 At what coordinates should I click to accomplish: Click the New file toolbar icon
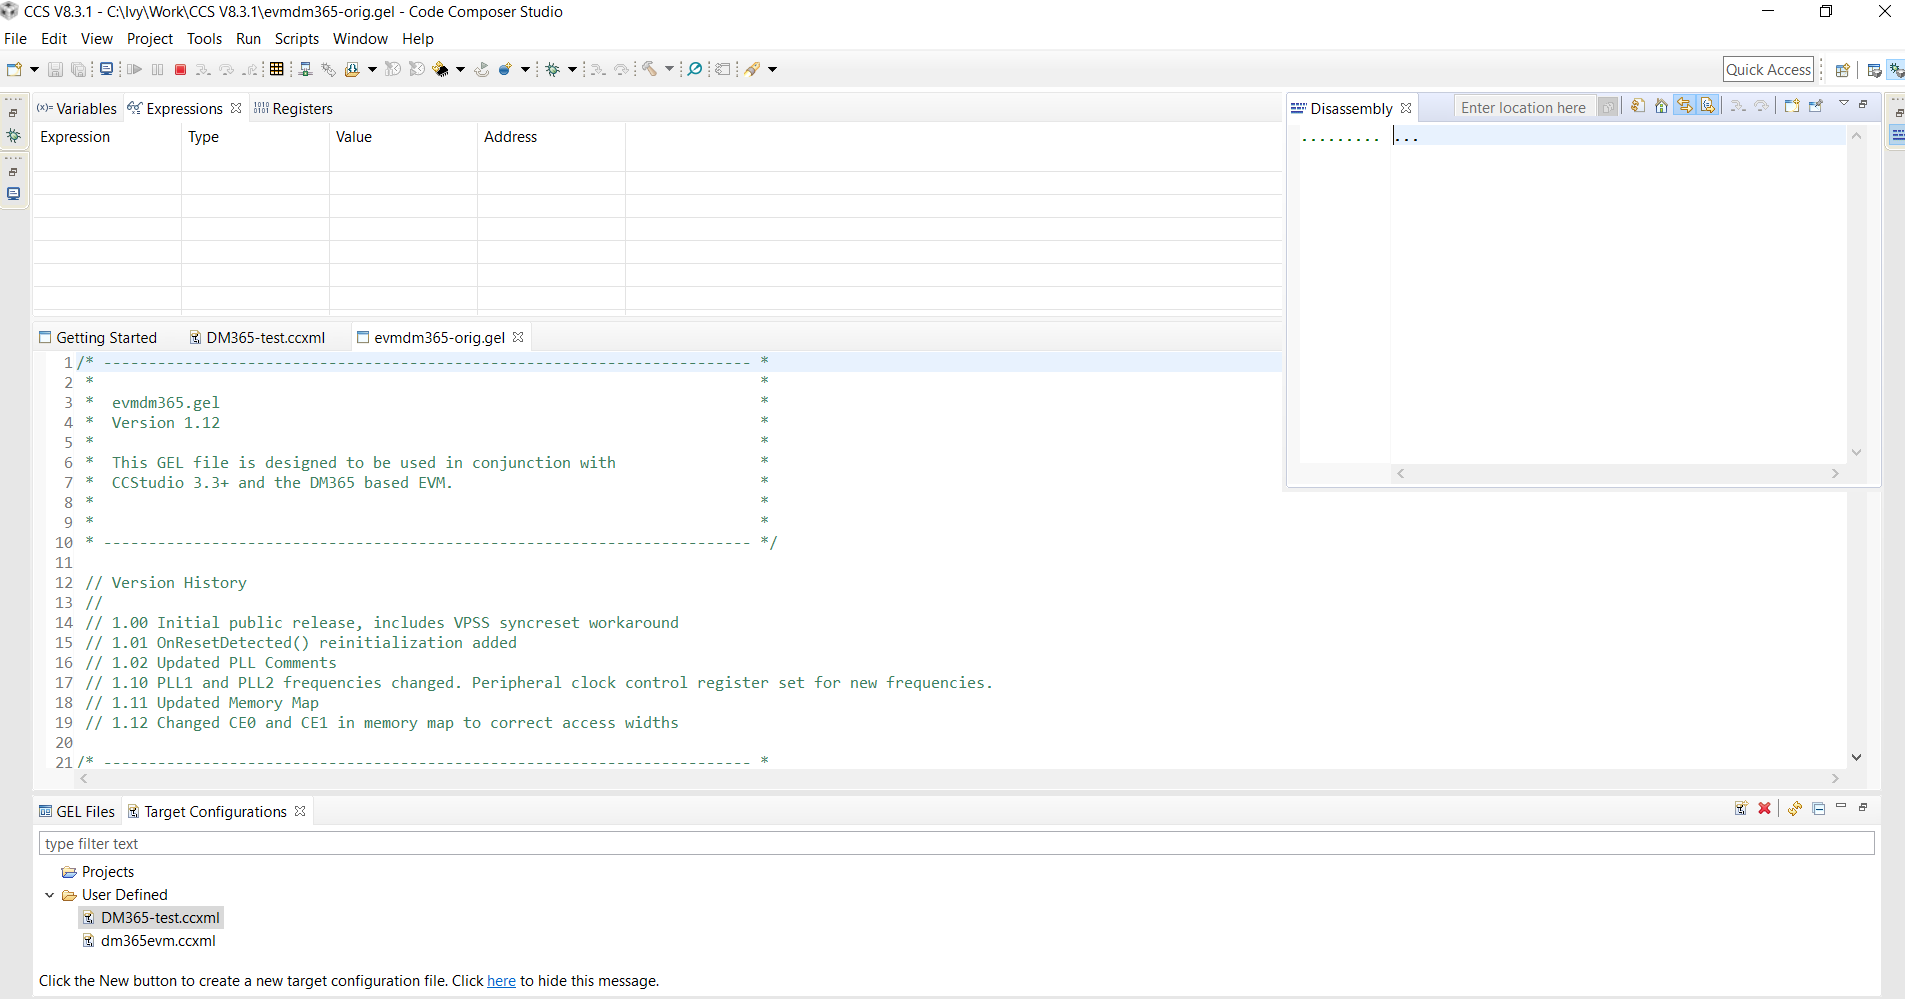point(14,69)
